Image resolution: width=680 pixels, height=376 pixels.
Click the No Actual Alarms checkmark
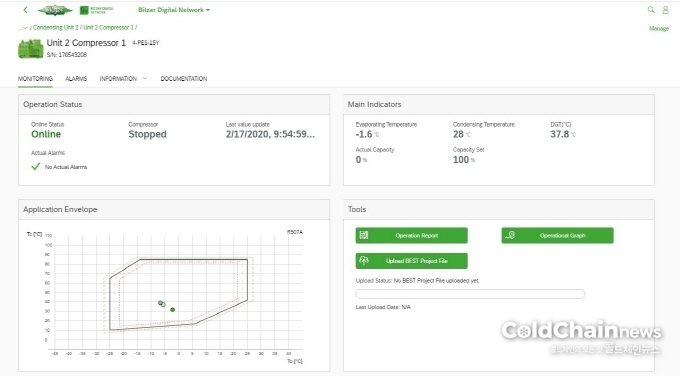point(36,167)
